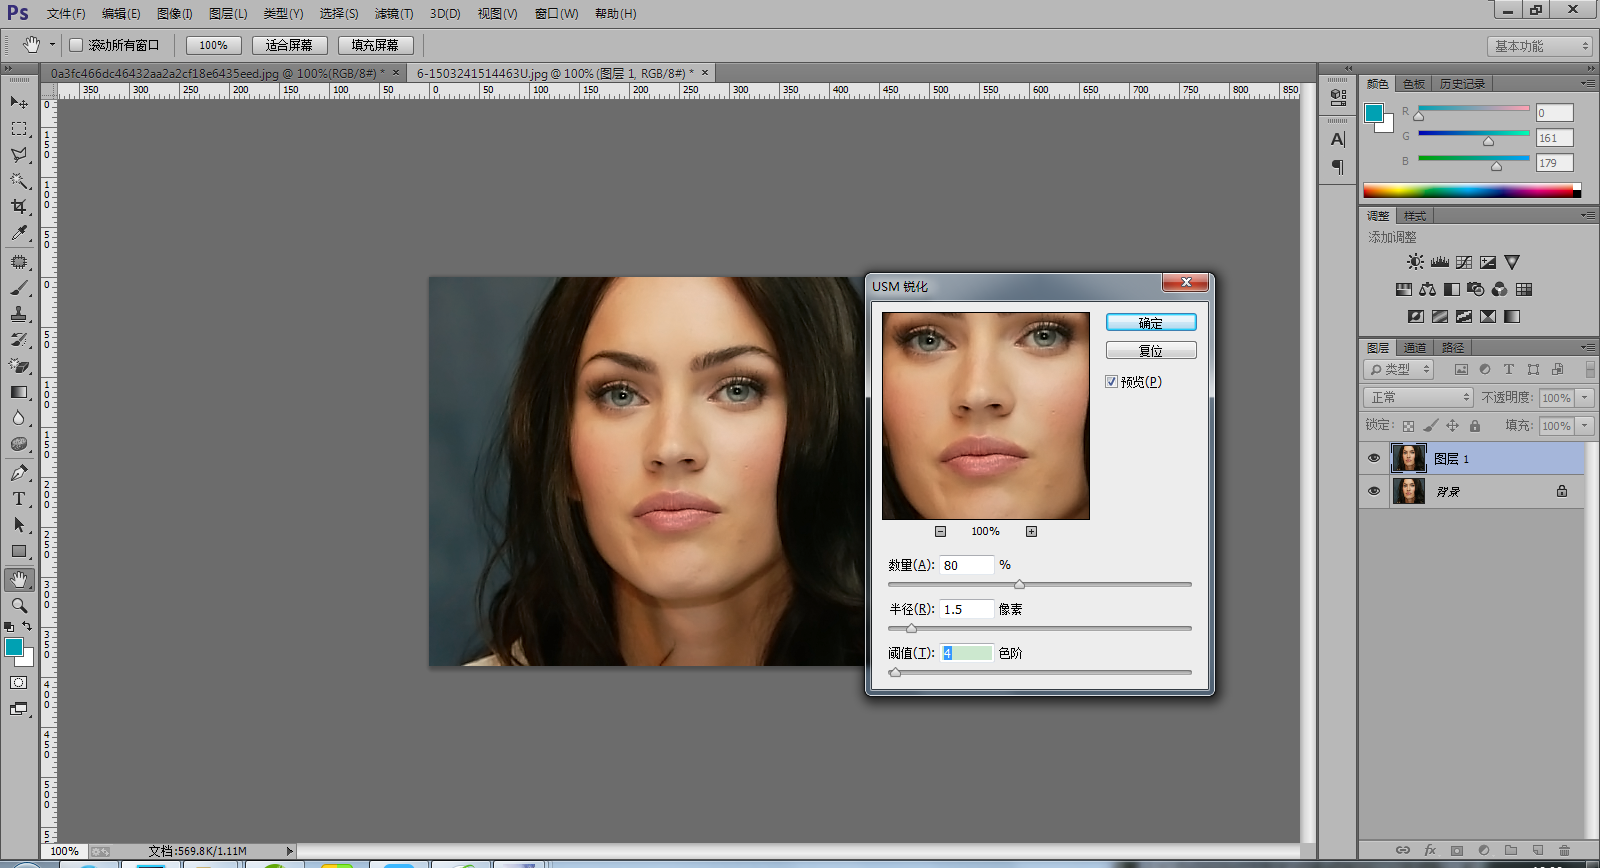
Task: Click the Brightness/Contrast adjustment icon
Action: (1415, 262)
